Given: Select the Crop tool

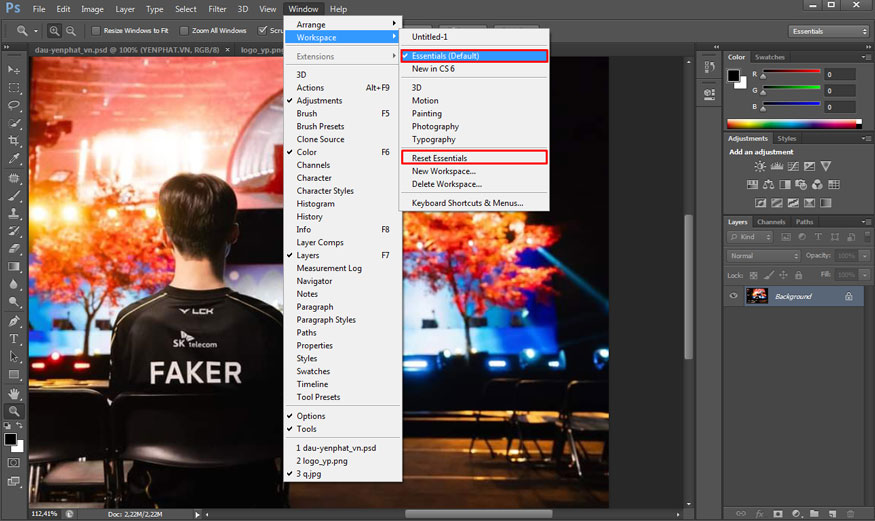Looking at the screenshot, I should 14,141.
